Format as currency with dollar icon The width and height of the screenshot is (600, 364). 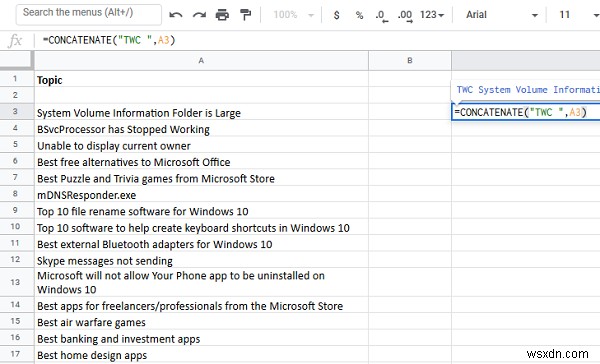click(x=336, y=15)
